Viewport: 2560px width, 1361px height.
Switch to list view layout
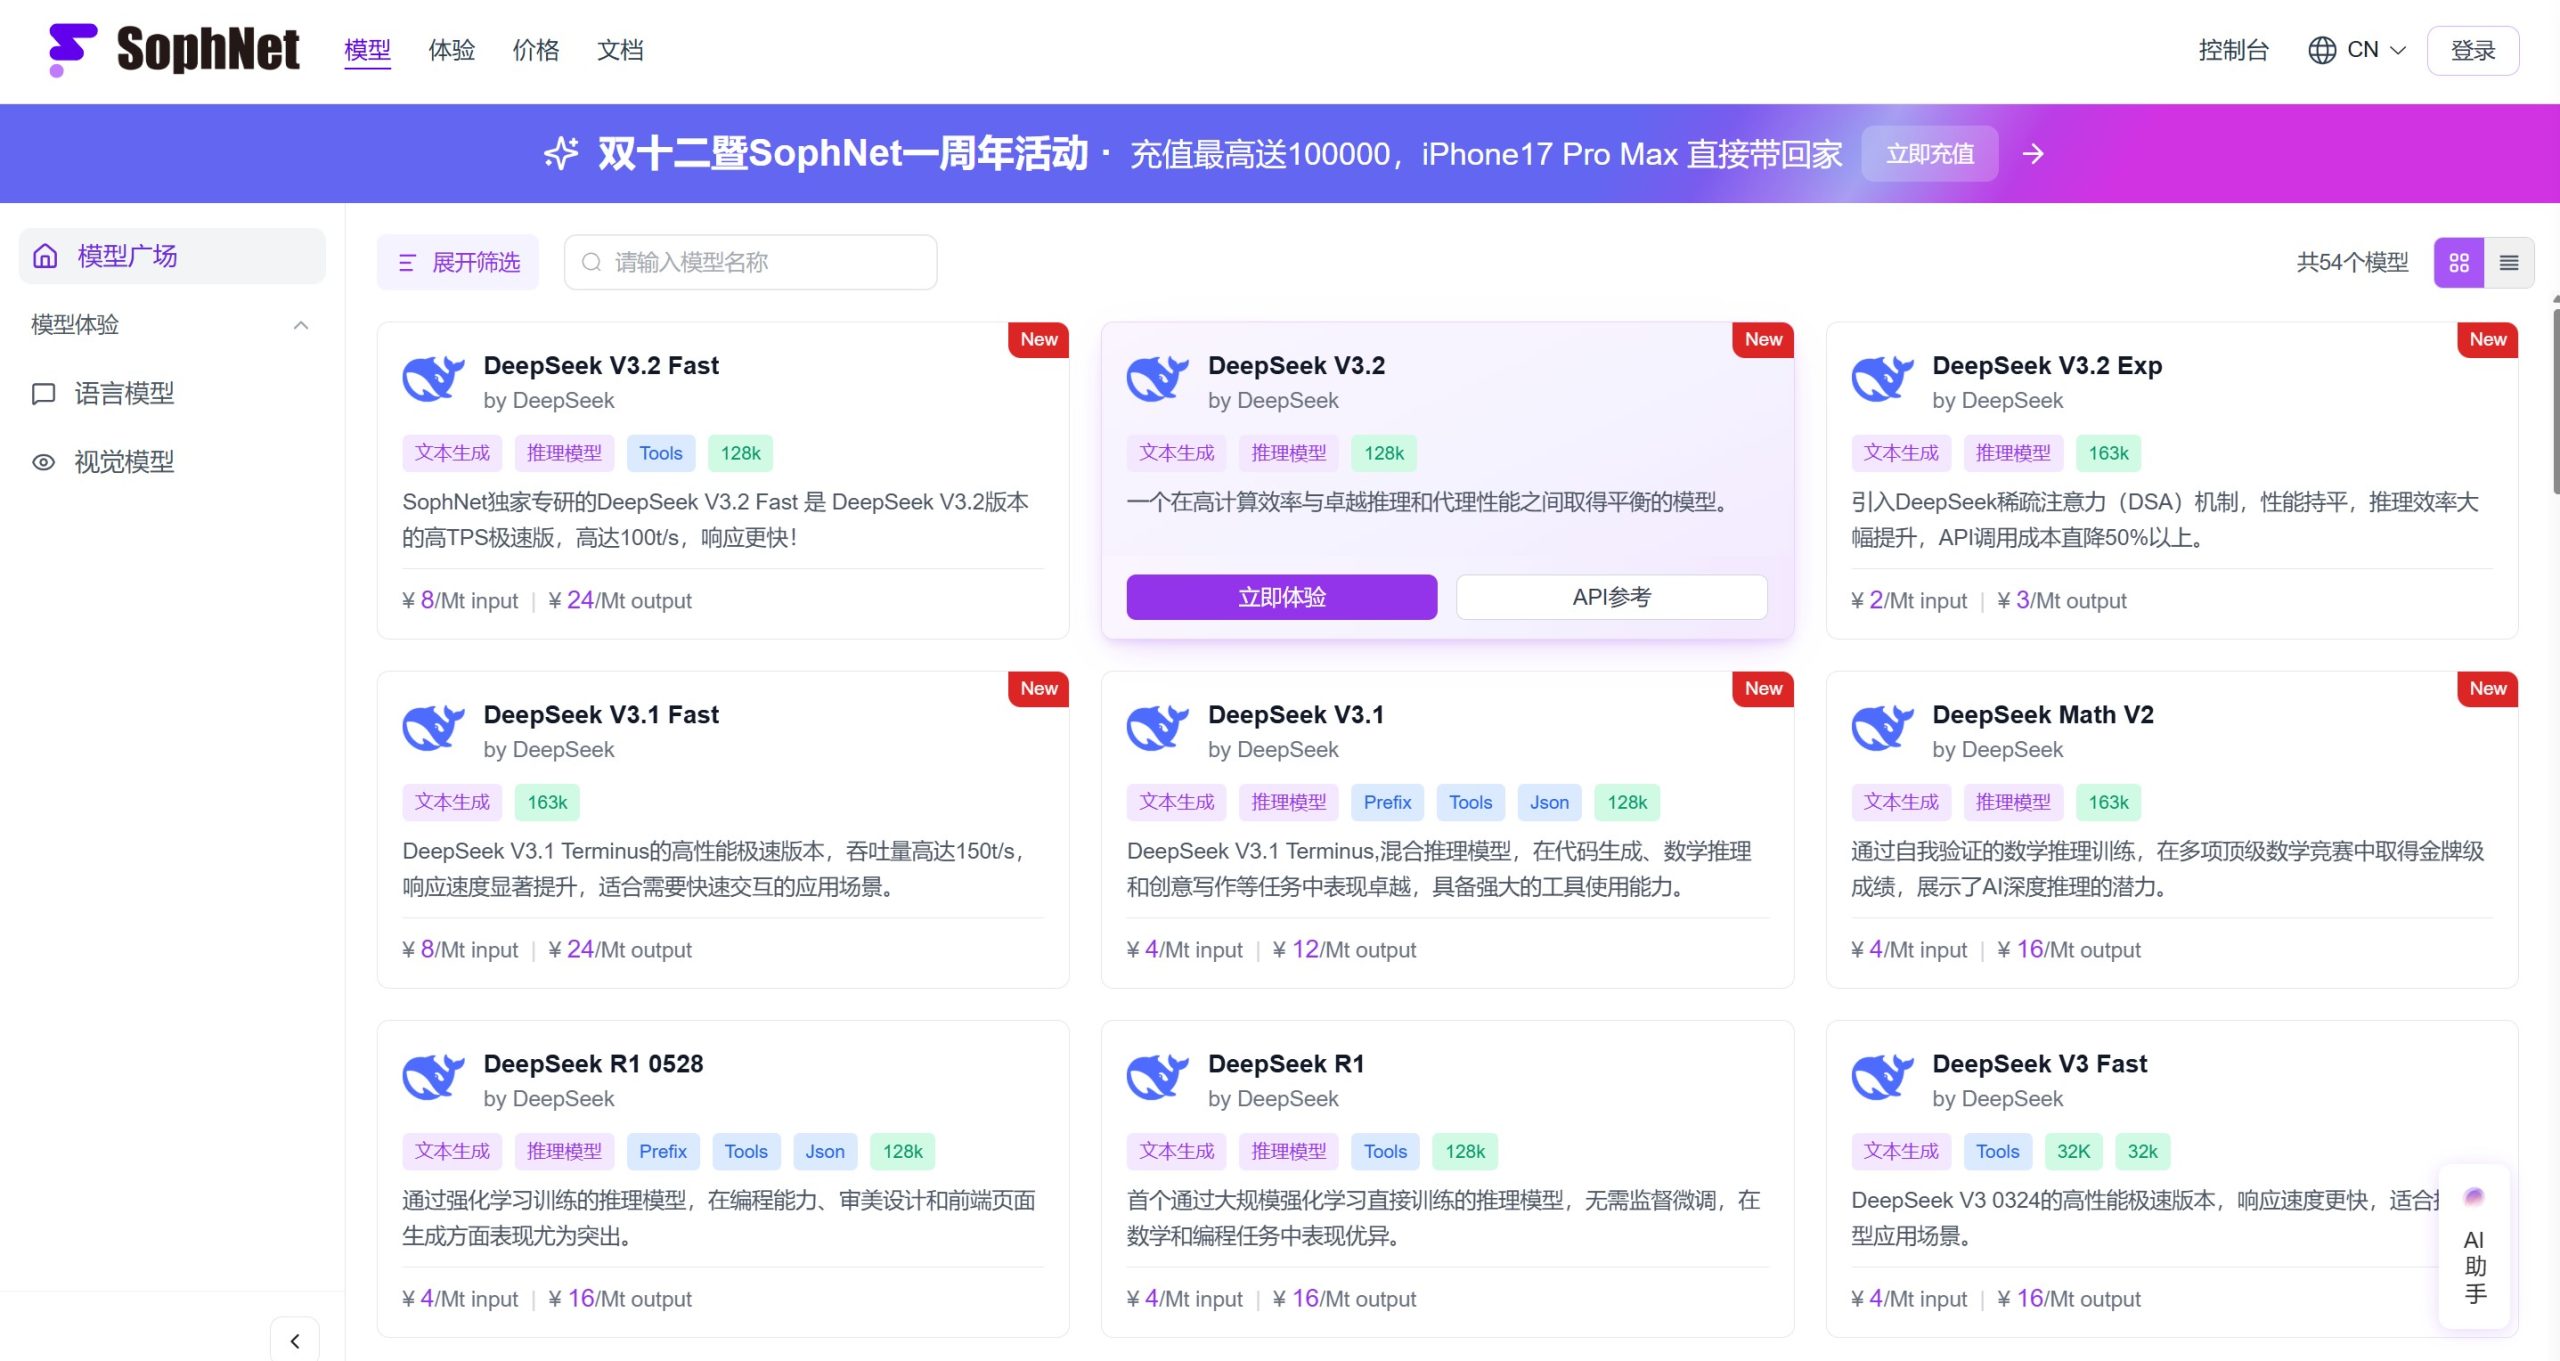coord(2510,262)
